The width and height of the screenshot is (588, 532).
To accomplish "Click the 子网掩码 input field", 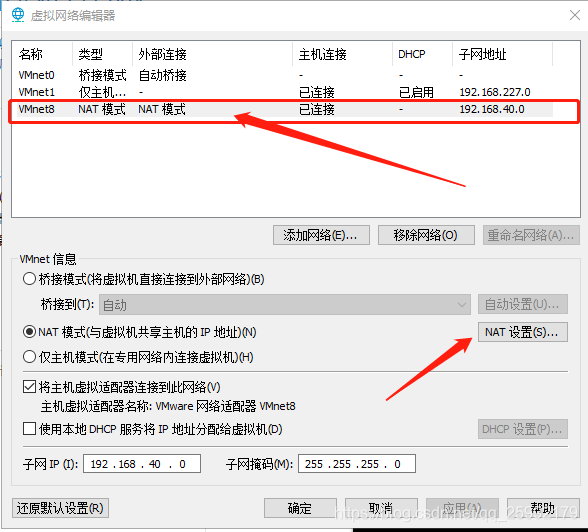I will pyautogui.click(x=357, y=464).
